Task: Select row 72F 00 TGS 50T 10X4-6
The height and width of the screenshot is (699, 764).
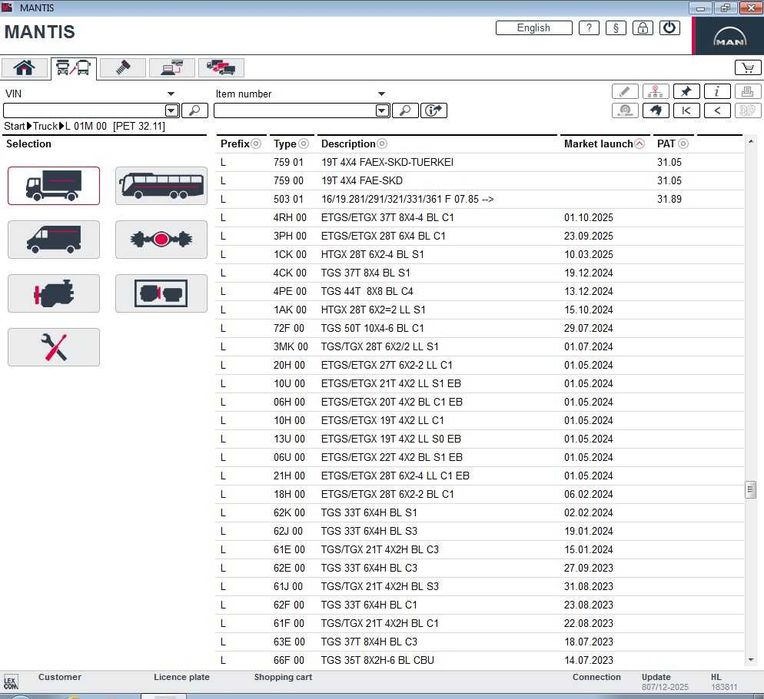Action: [480, 328]
